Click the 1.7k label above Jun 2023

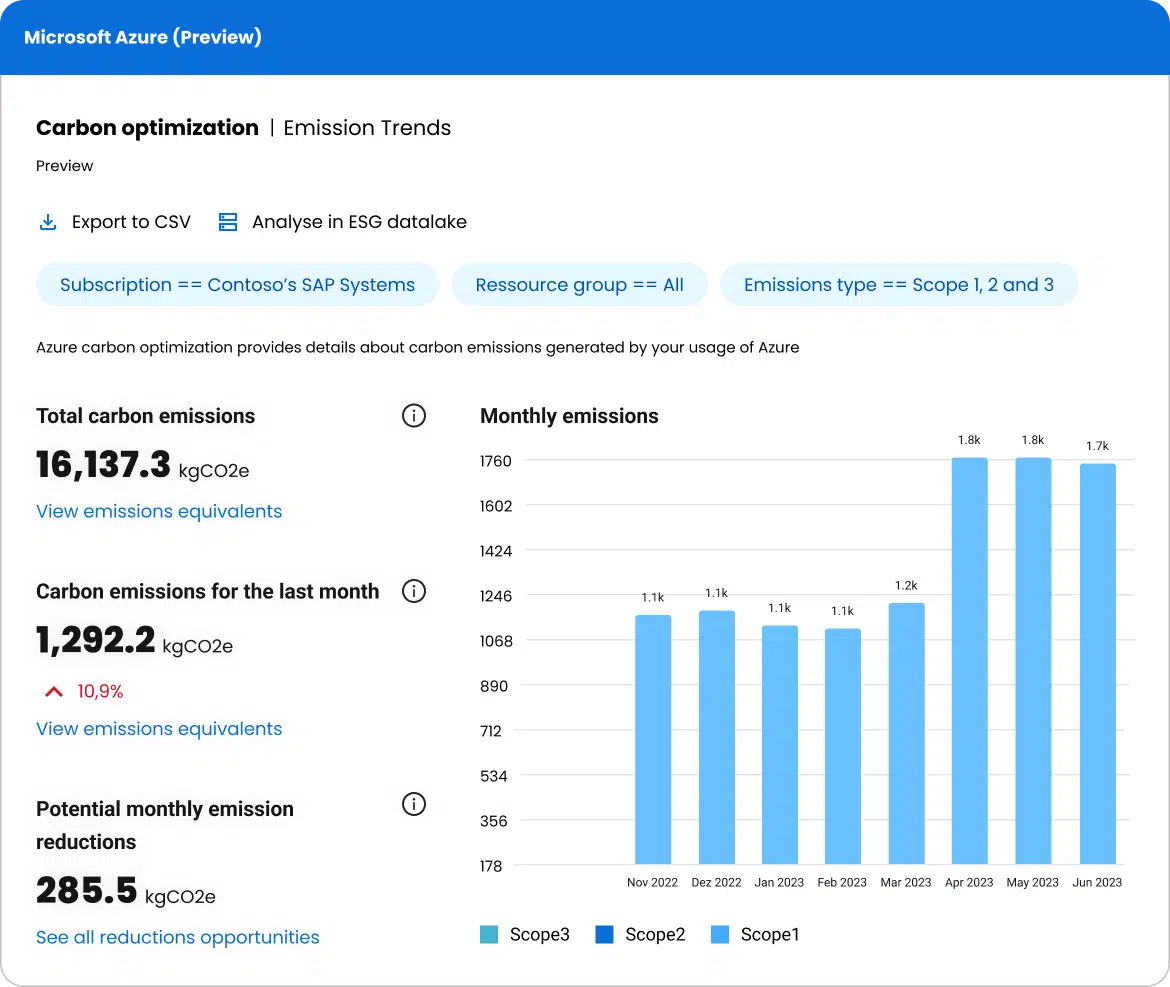(1097, 446)
